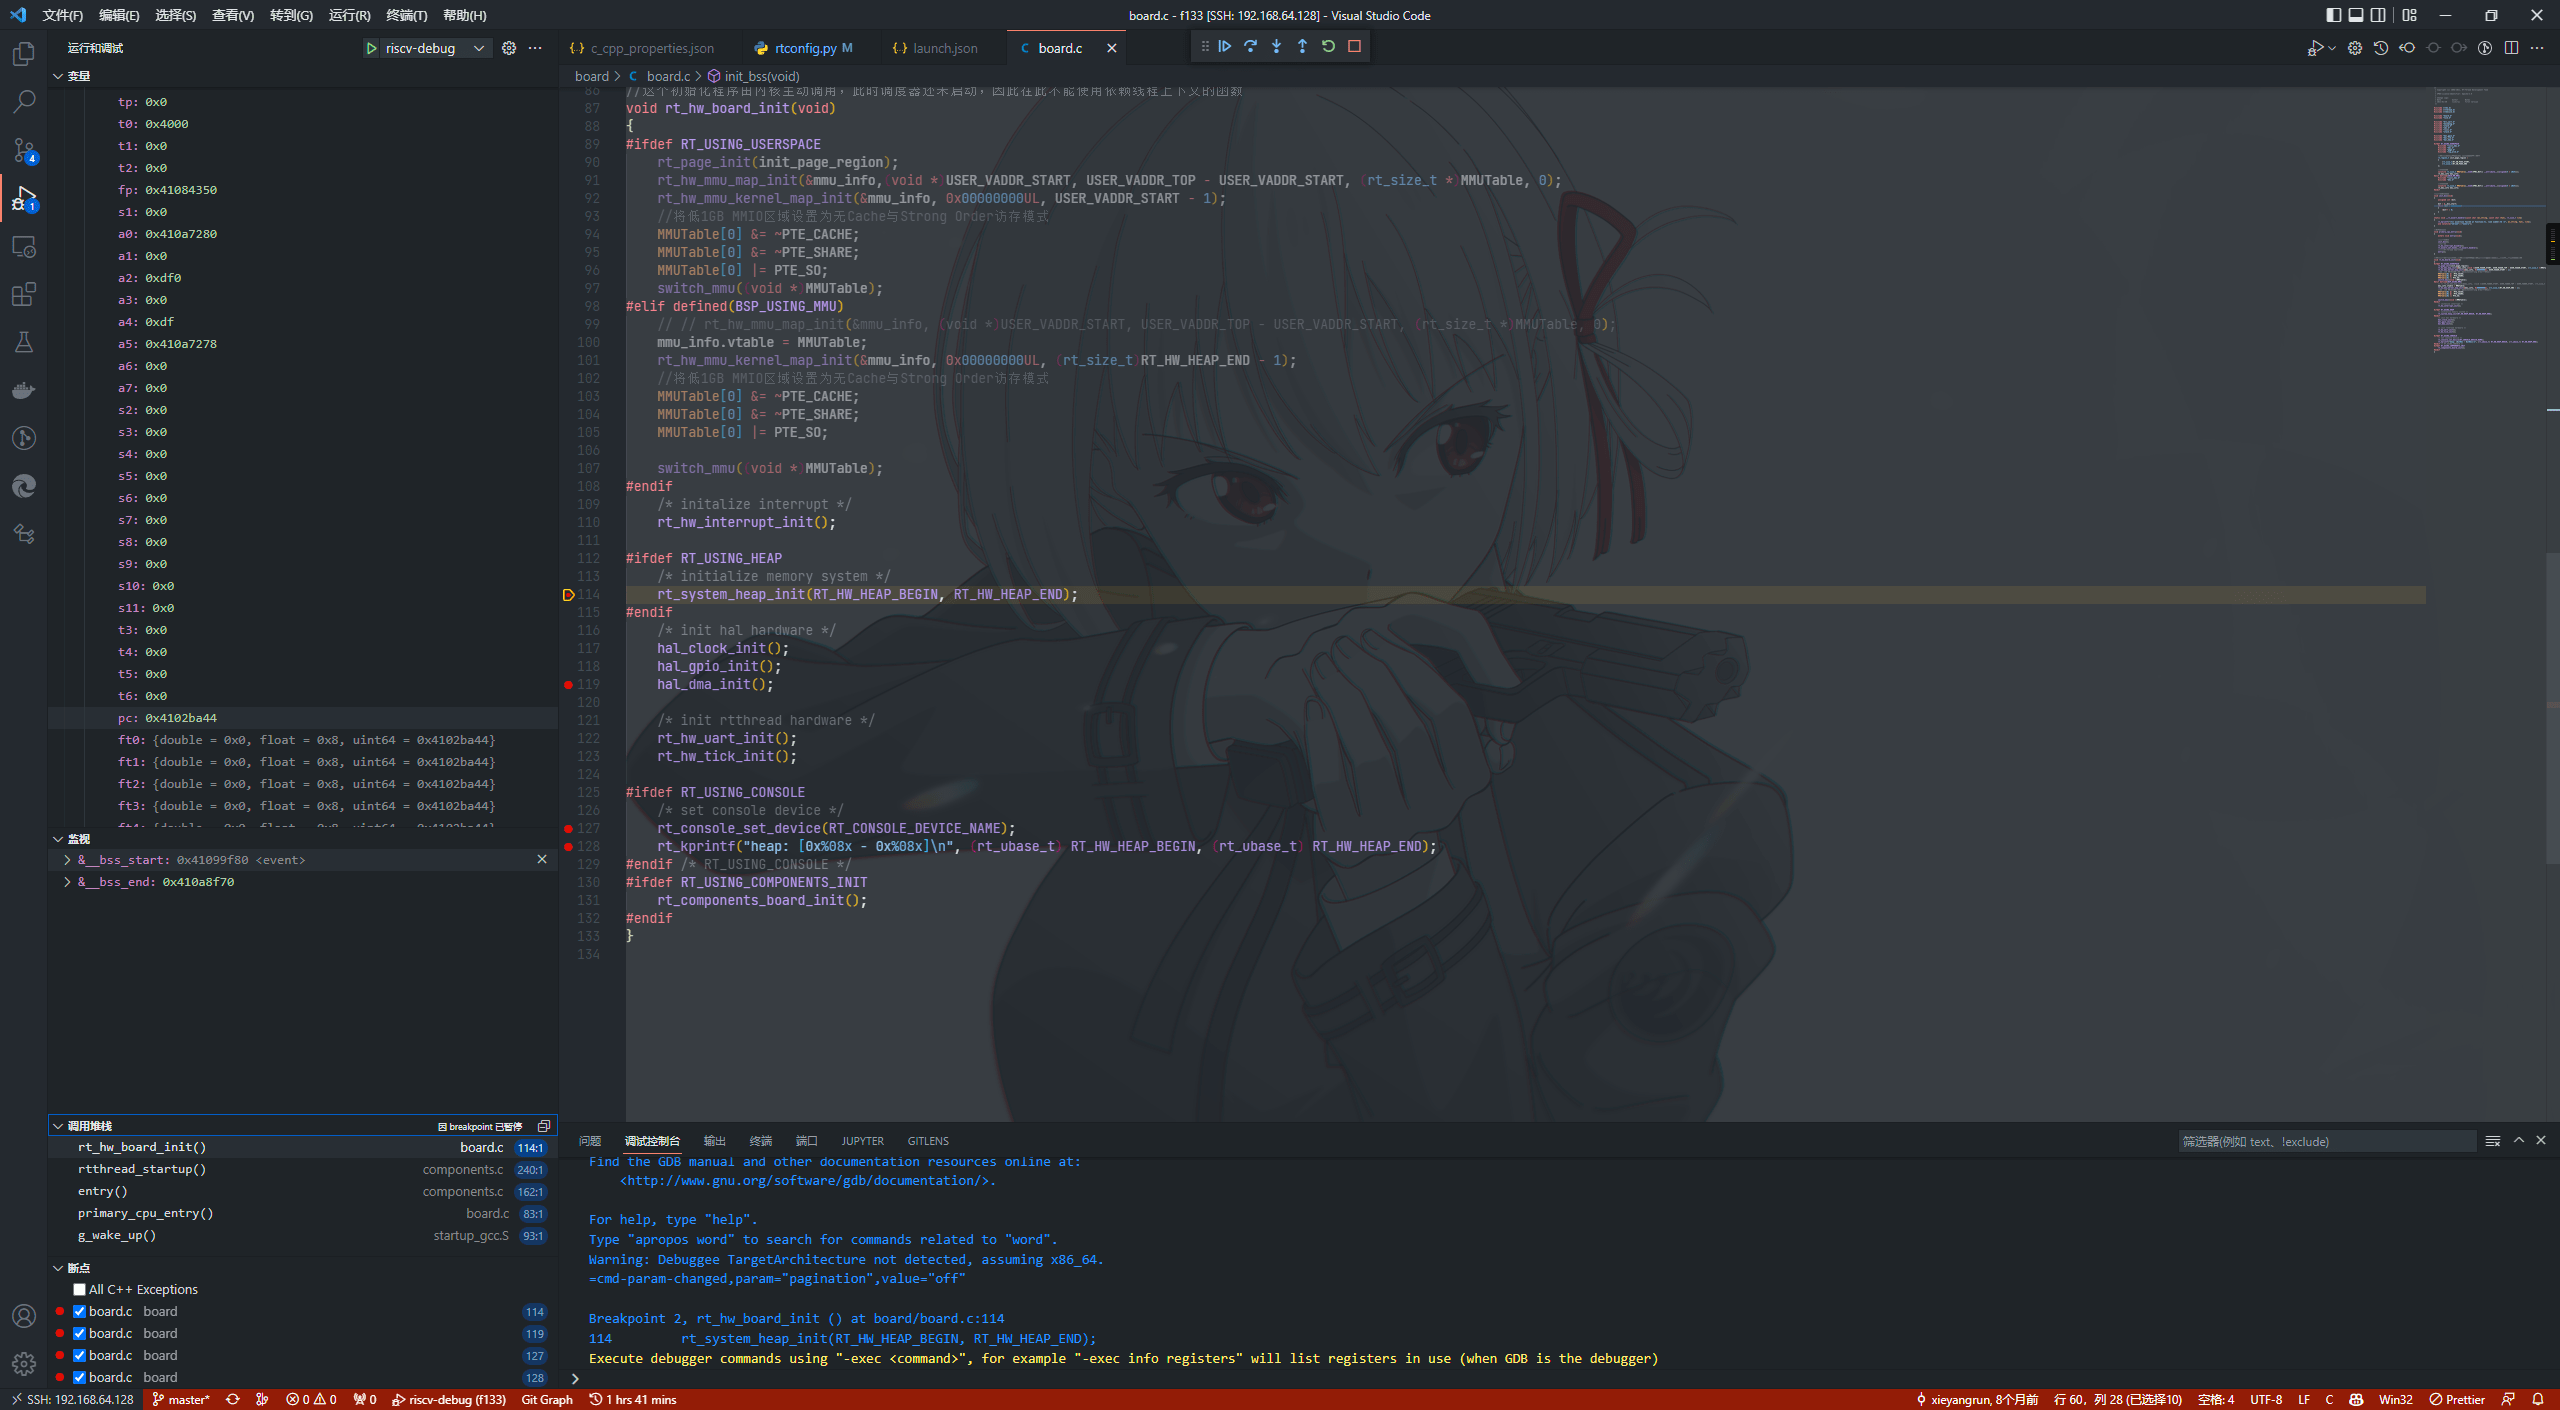The height and width of the screenshot is (1410, 2560).
Task: Maximize the bottom panel
Action: point(2518,1141)
